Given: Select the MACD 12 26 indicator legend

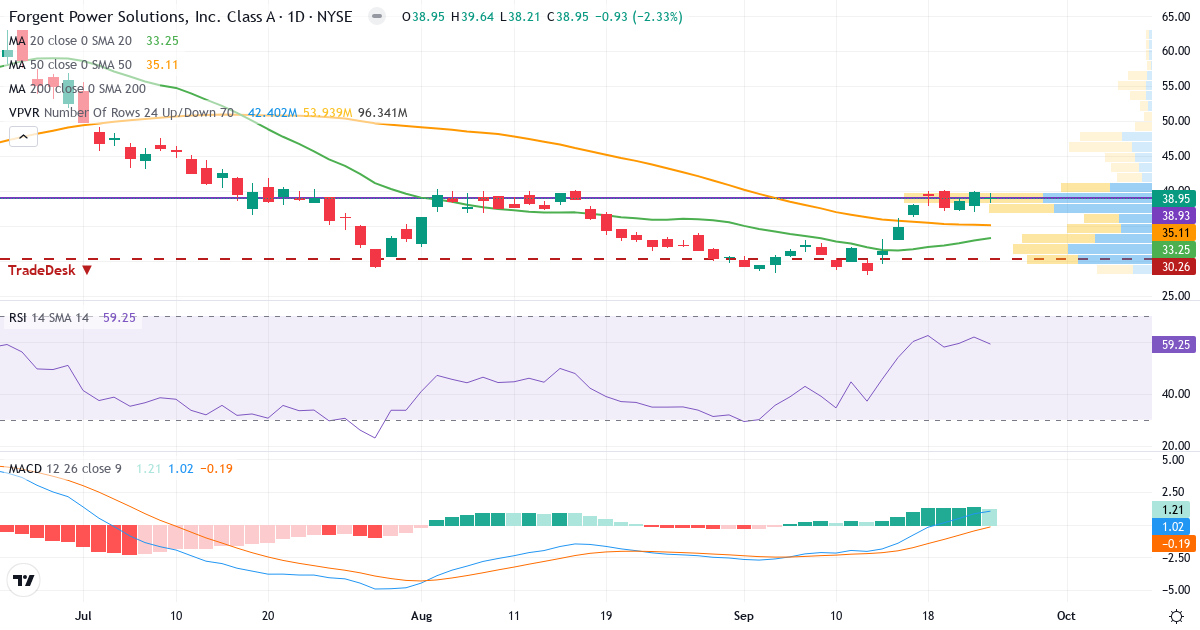Looking at the screenshot, I should (65, 469).
